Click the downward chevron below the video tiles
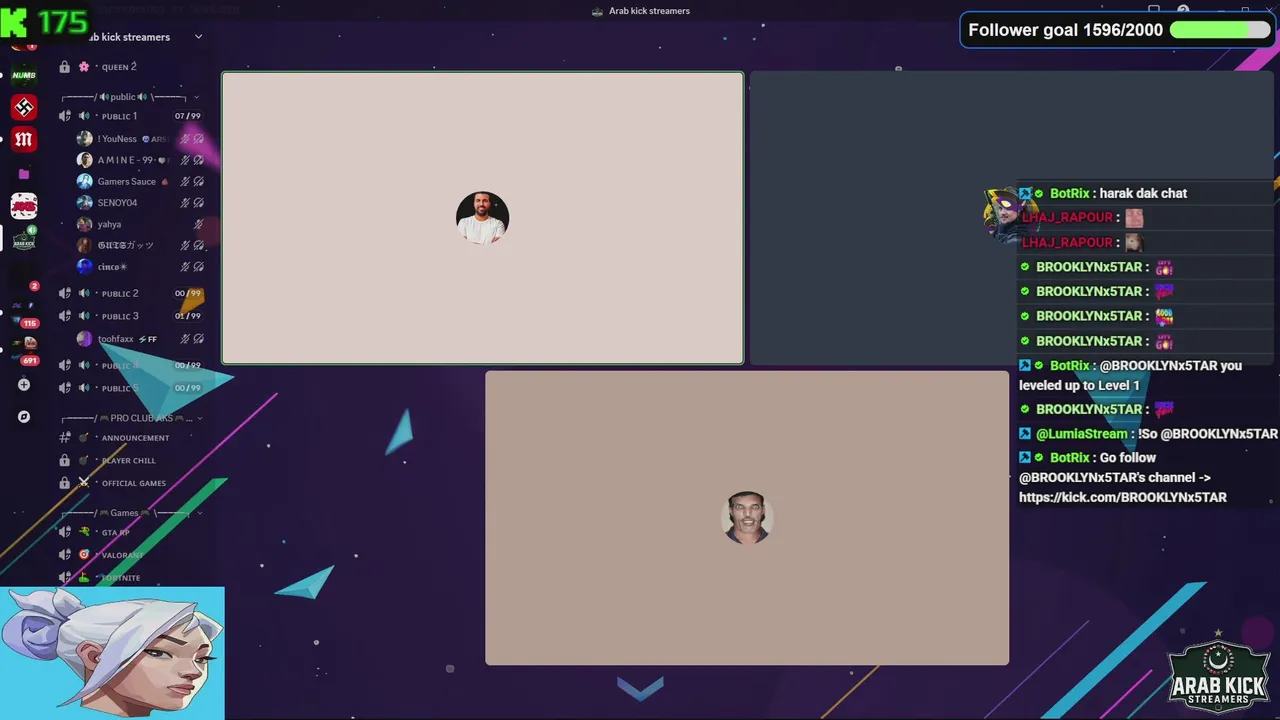This screenshot has width=1280, height=720. point(640,687)
